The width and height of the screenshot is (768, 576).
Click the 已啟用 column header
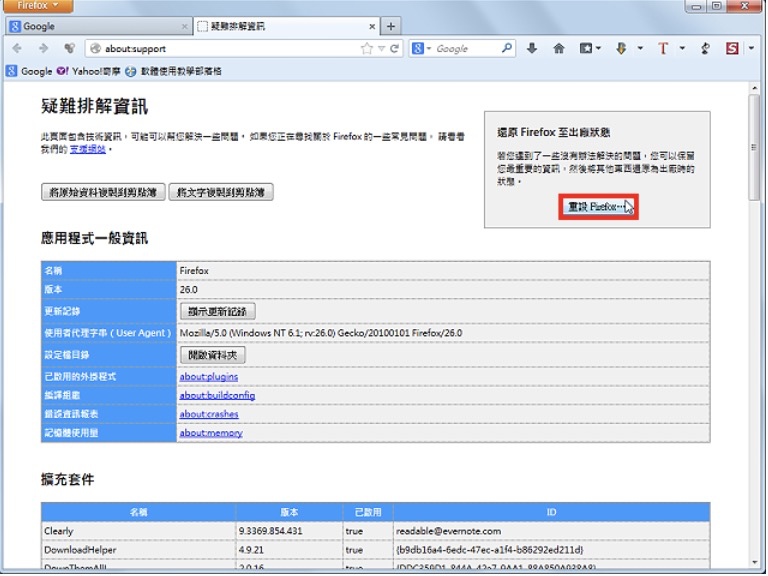[x=368, y=512]
